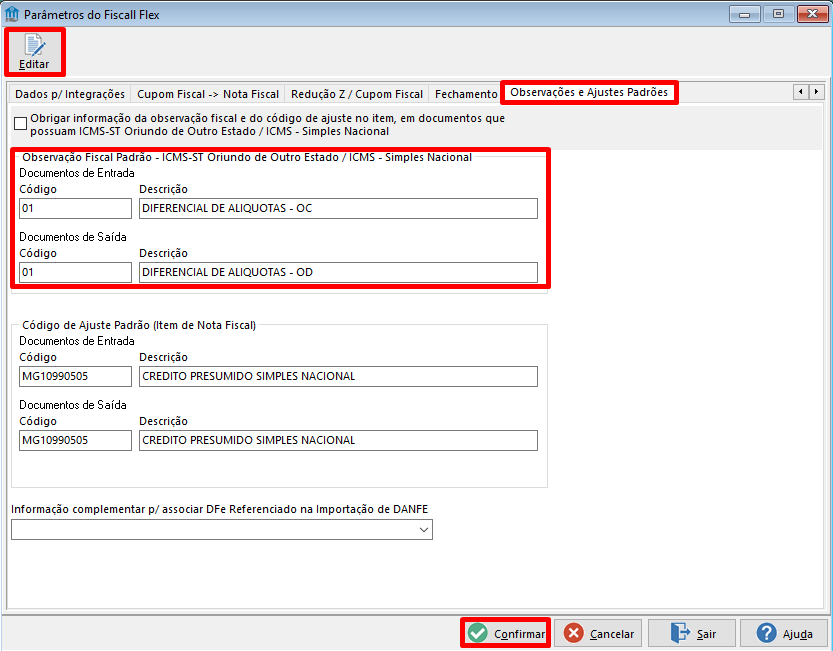Click Observação Fiscal Entrada Código field 01
This screenshot has height=651, width=833.
(x=75, y=208)
